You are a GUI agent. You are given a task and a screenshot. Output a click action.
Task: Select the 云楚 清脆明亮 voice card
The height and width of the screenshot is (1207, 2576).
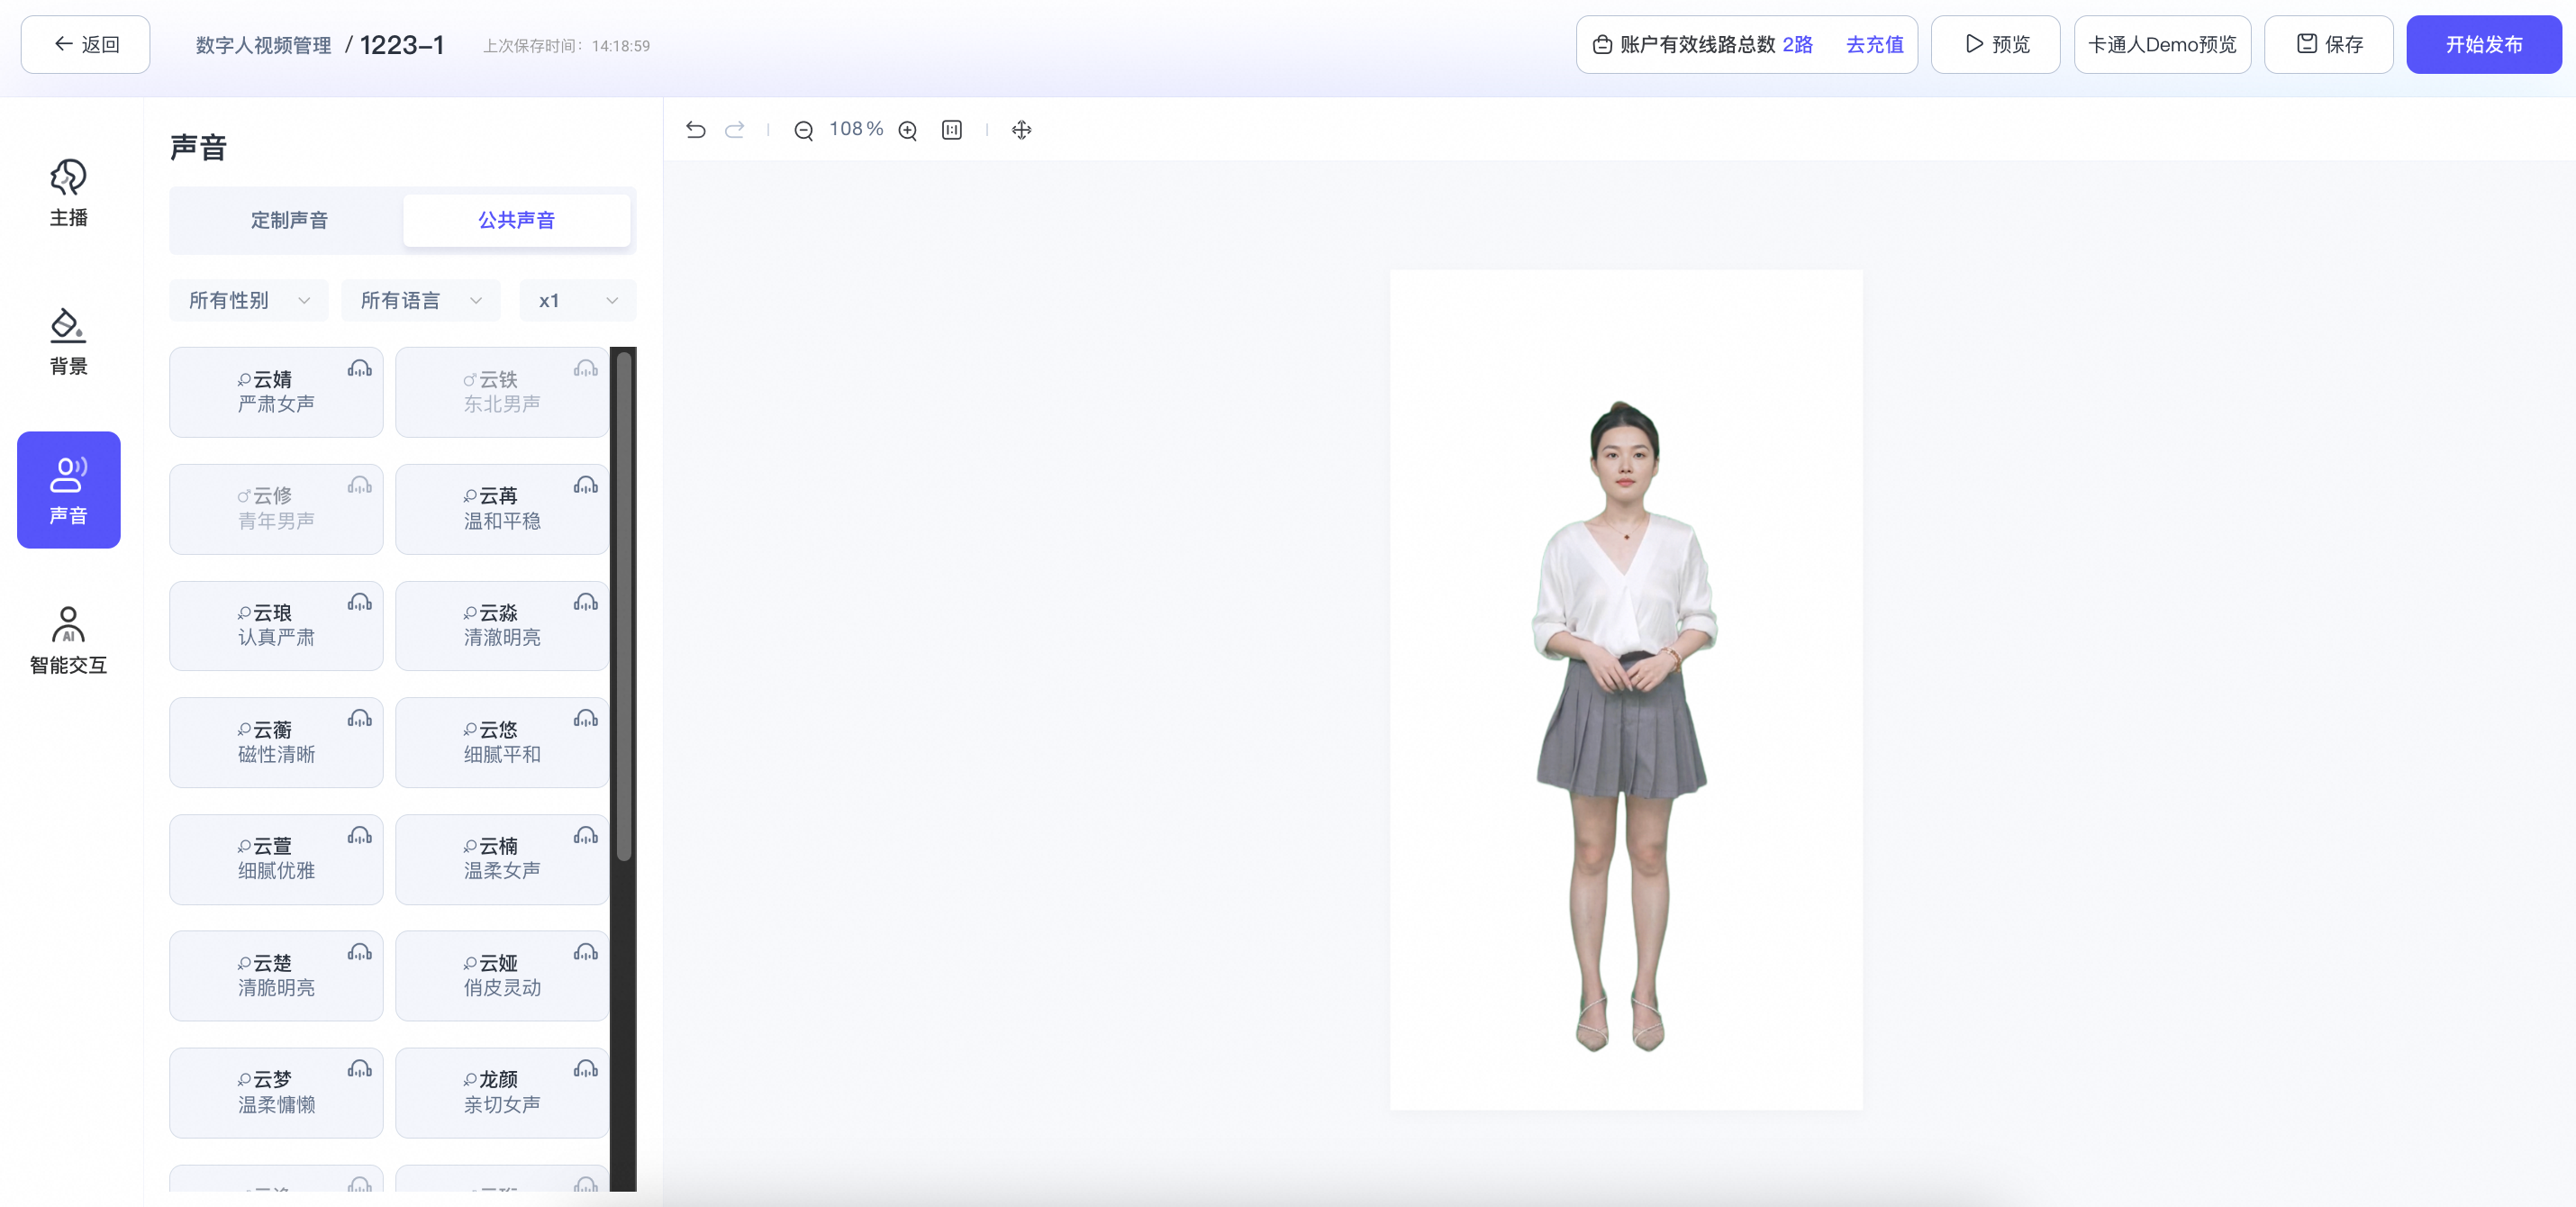(x=276, y=976)
